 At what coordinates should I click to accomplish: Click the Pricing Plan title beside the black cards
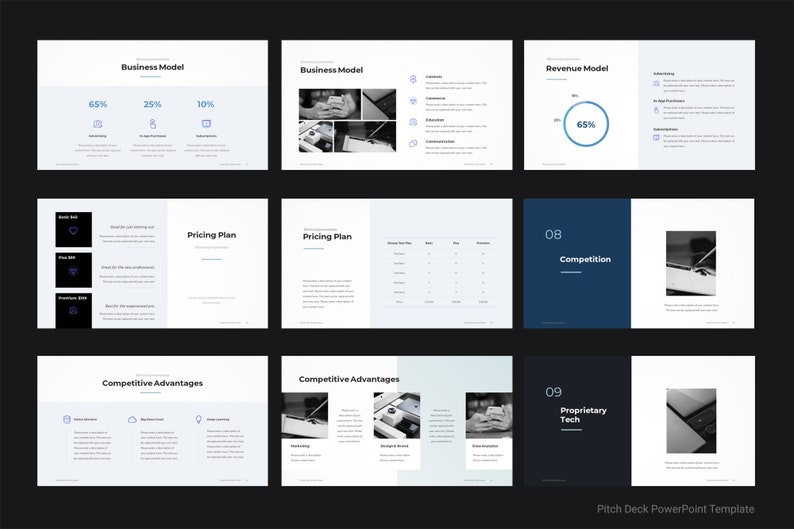pos(212,235)
